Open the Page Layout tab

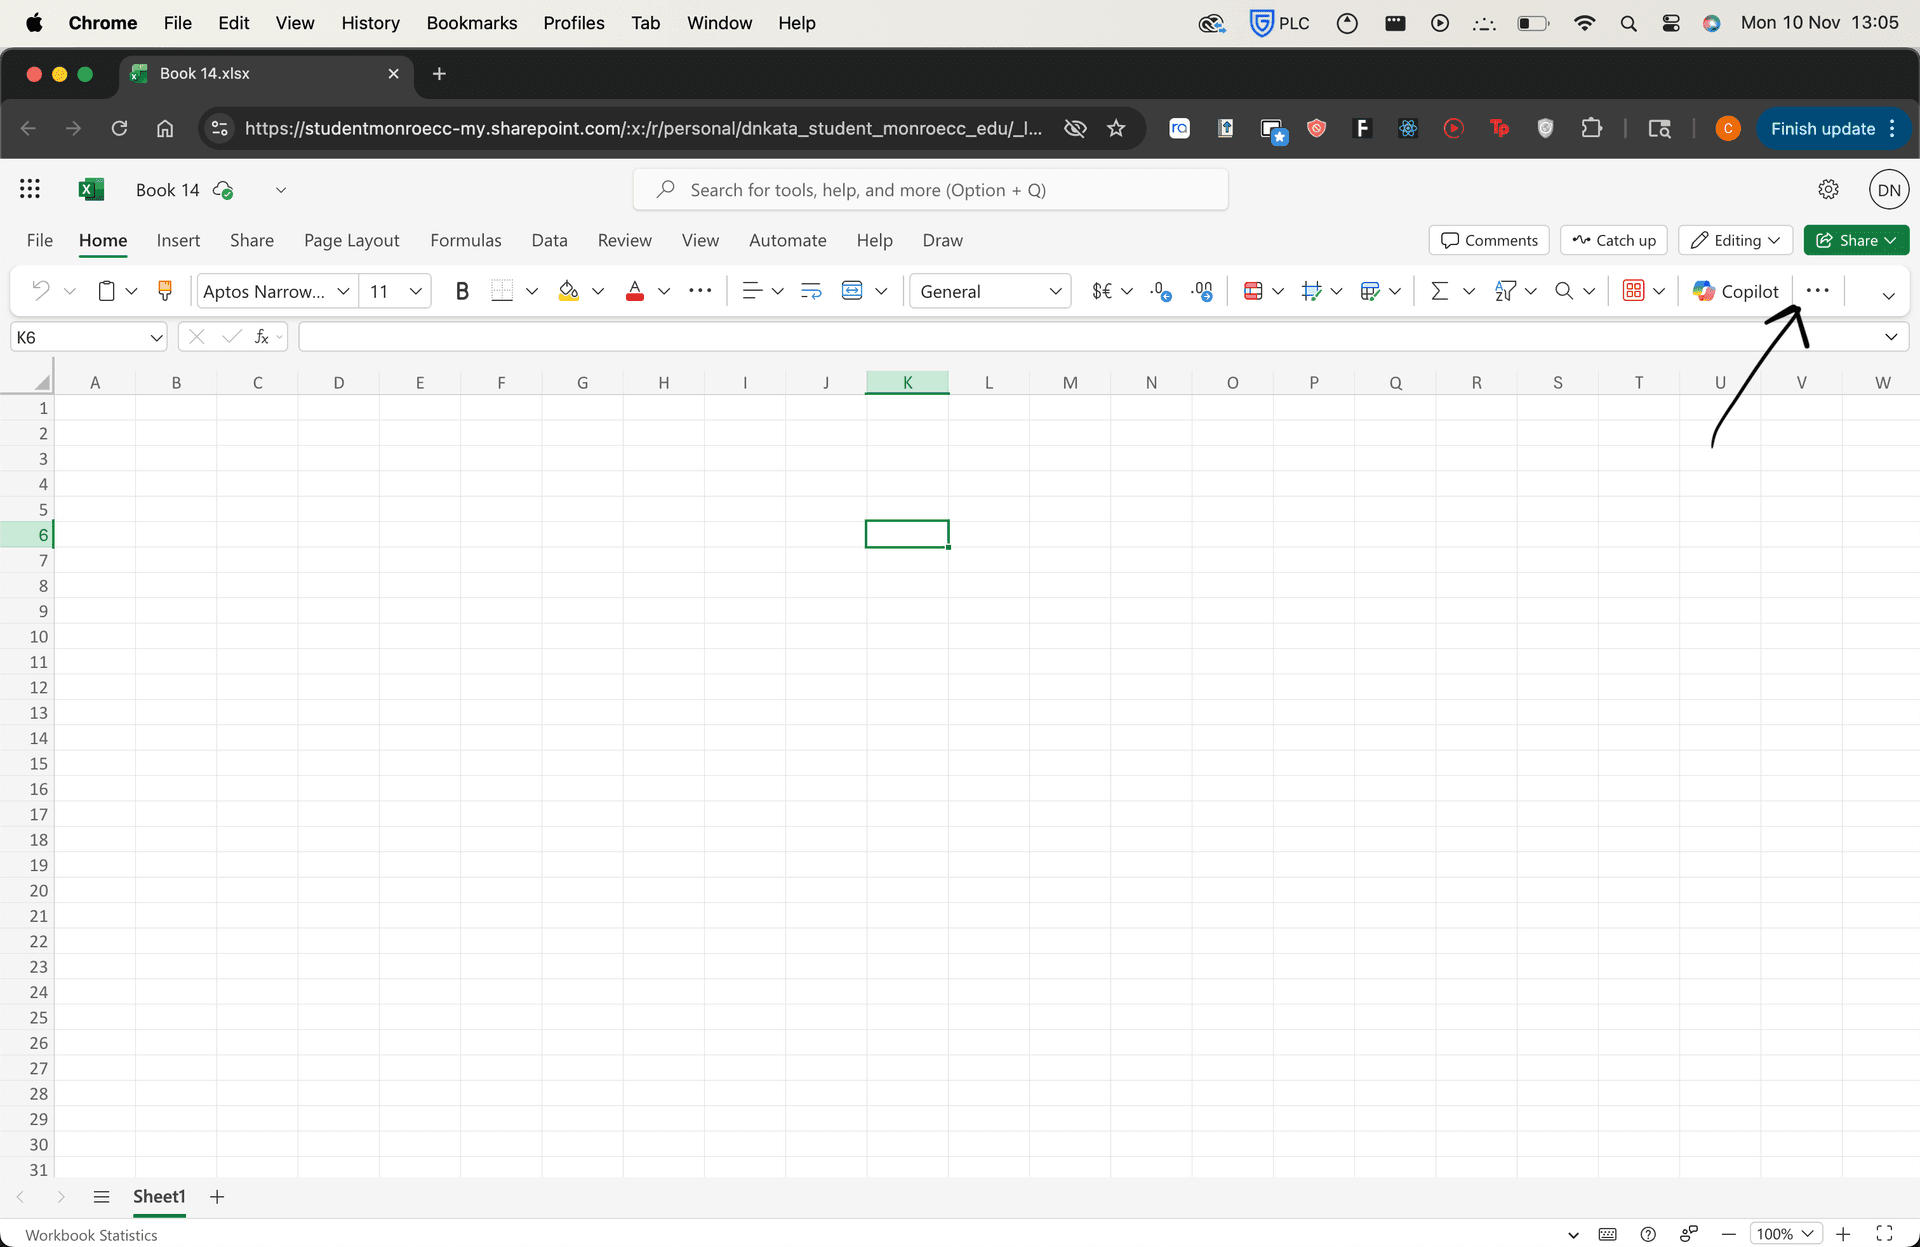[351, 240]
